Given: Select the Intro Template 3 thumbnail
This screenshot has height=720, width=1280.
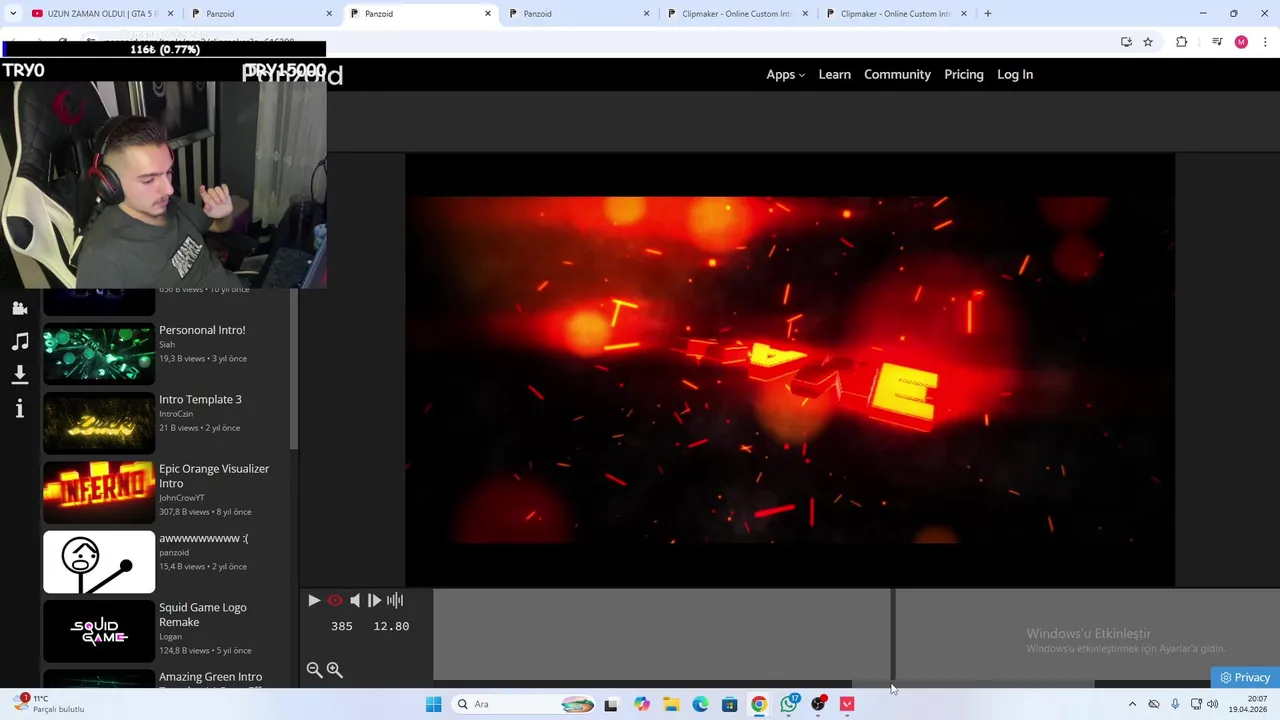Looking at the screenshot, I should click(x=99, y=423).
